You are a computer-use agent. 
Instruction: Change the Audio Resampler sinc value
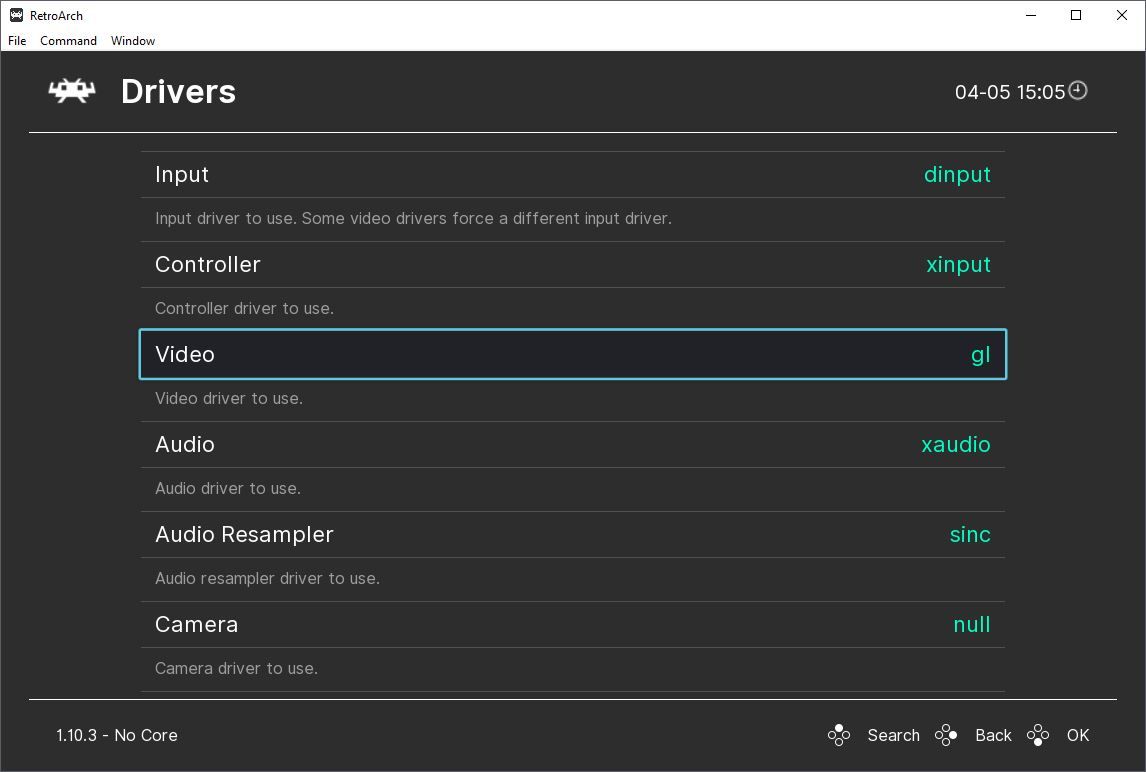pos(970,535)
